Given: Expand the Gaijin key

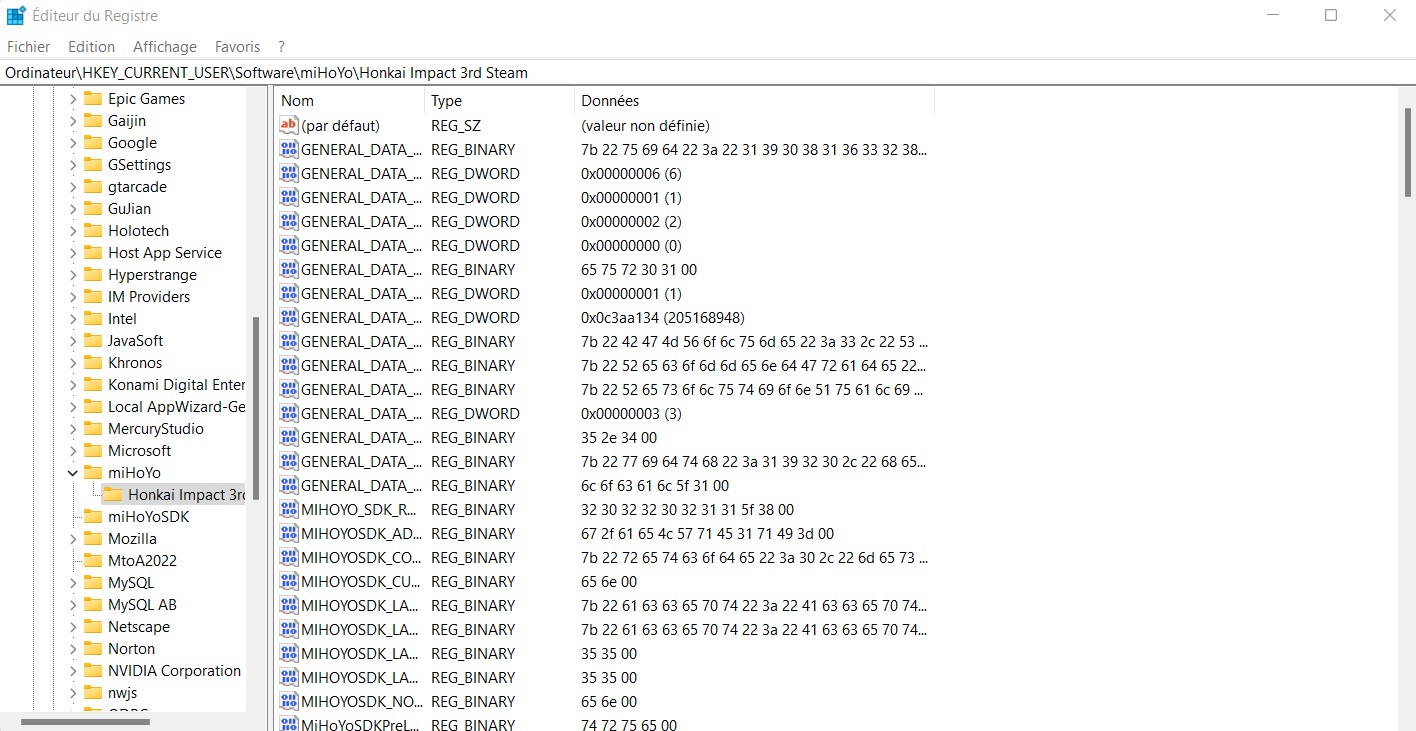Looking at the screenshot, I should pos(73,121).
